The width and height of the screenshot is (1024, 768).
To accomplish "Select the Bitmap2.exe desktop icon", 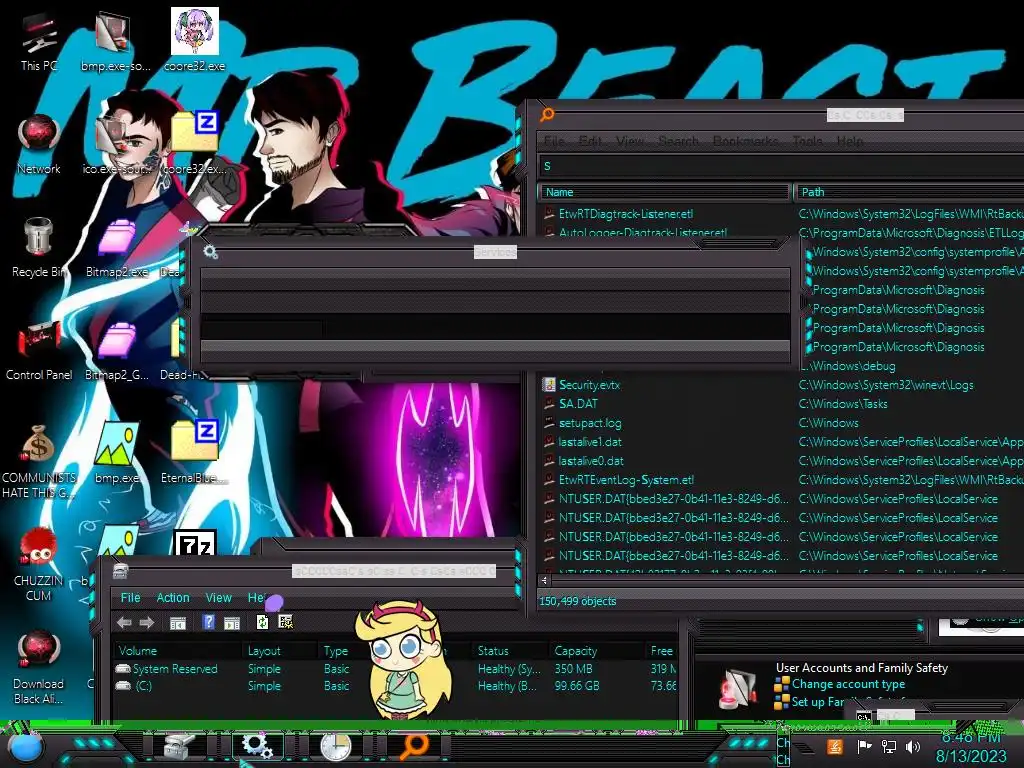I will coord(117,247).
